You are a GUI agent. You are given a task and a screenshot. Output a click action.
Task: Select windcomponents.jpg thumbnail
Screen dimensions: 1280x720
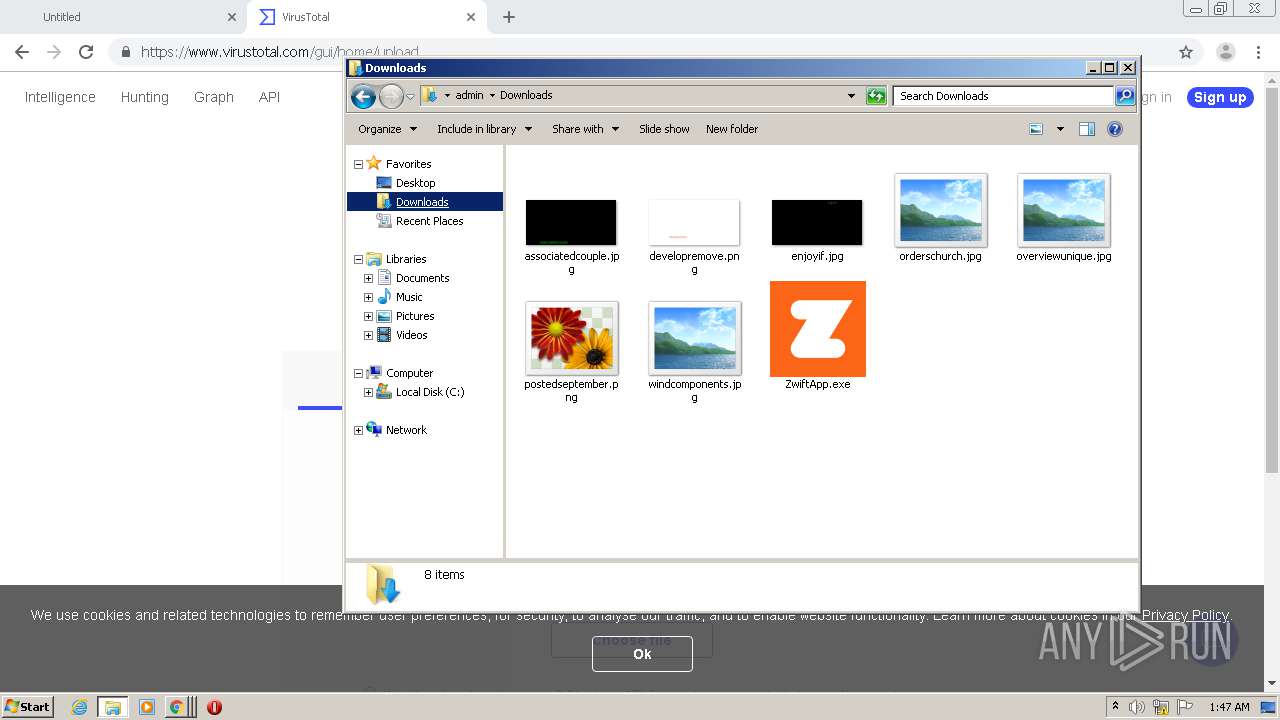tap(694, 338)
